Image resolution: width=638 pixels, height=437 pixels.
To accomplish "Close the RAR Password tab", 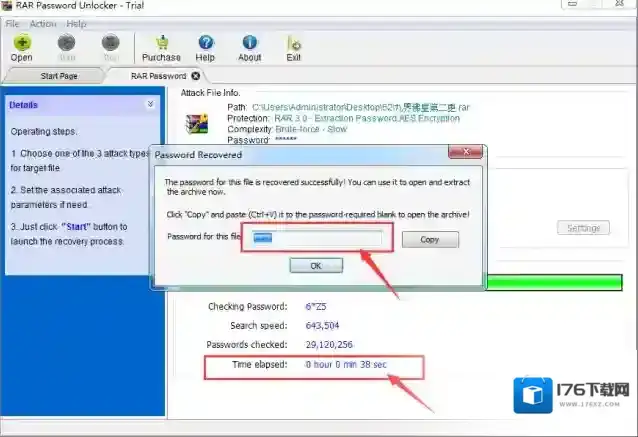I will [196, 75].
